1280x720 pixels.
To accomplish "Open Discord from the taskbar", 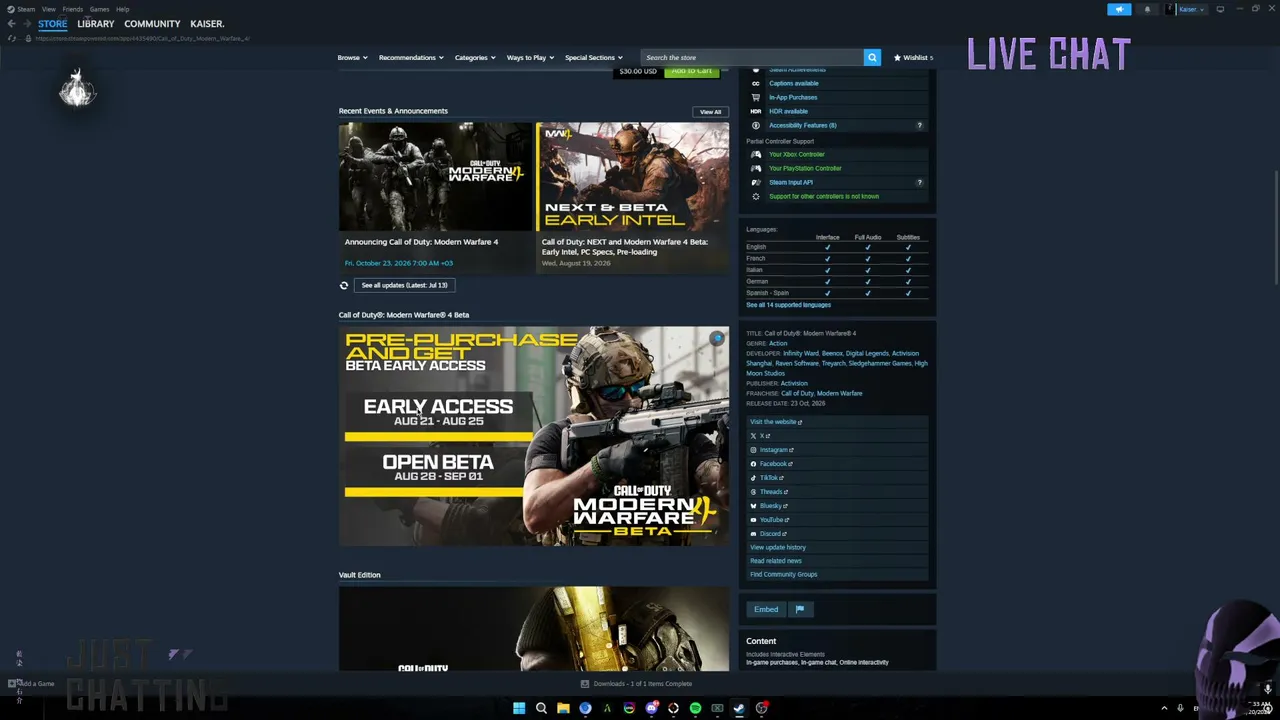I will (x=651, y=708).
